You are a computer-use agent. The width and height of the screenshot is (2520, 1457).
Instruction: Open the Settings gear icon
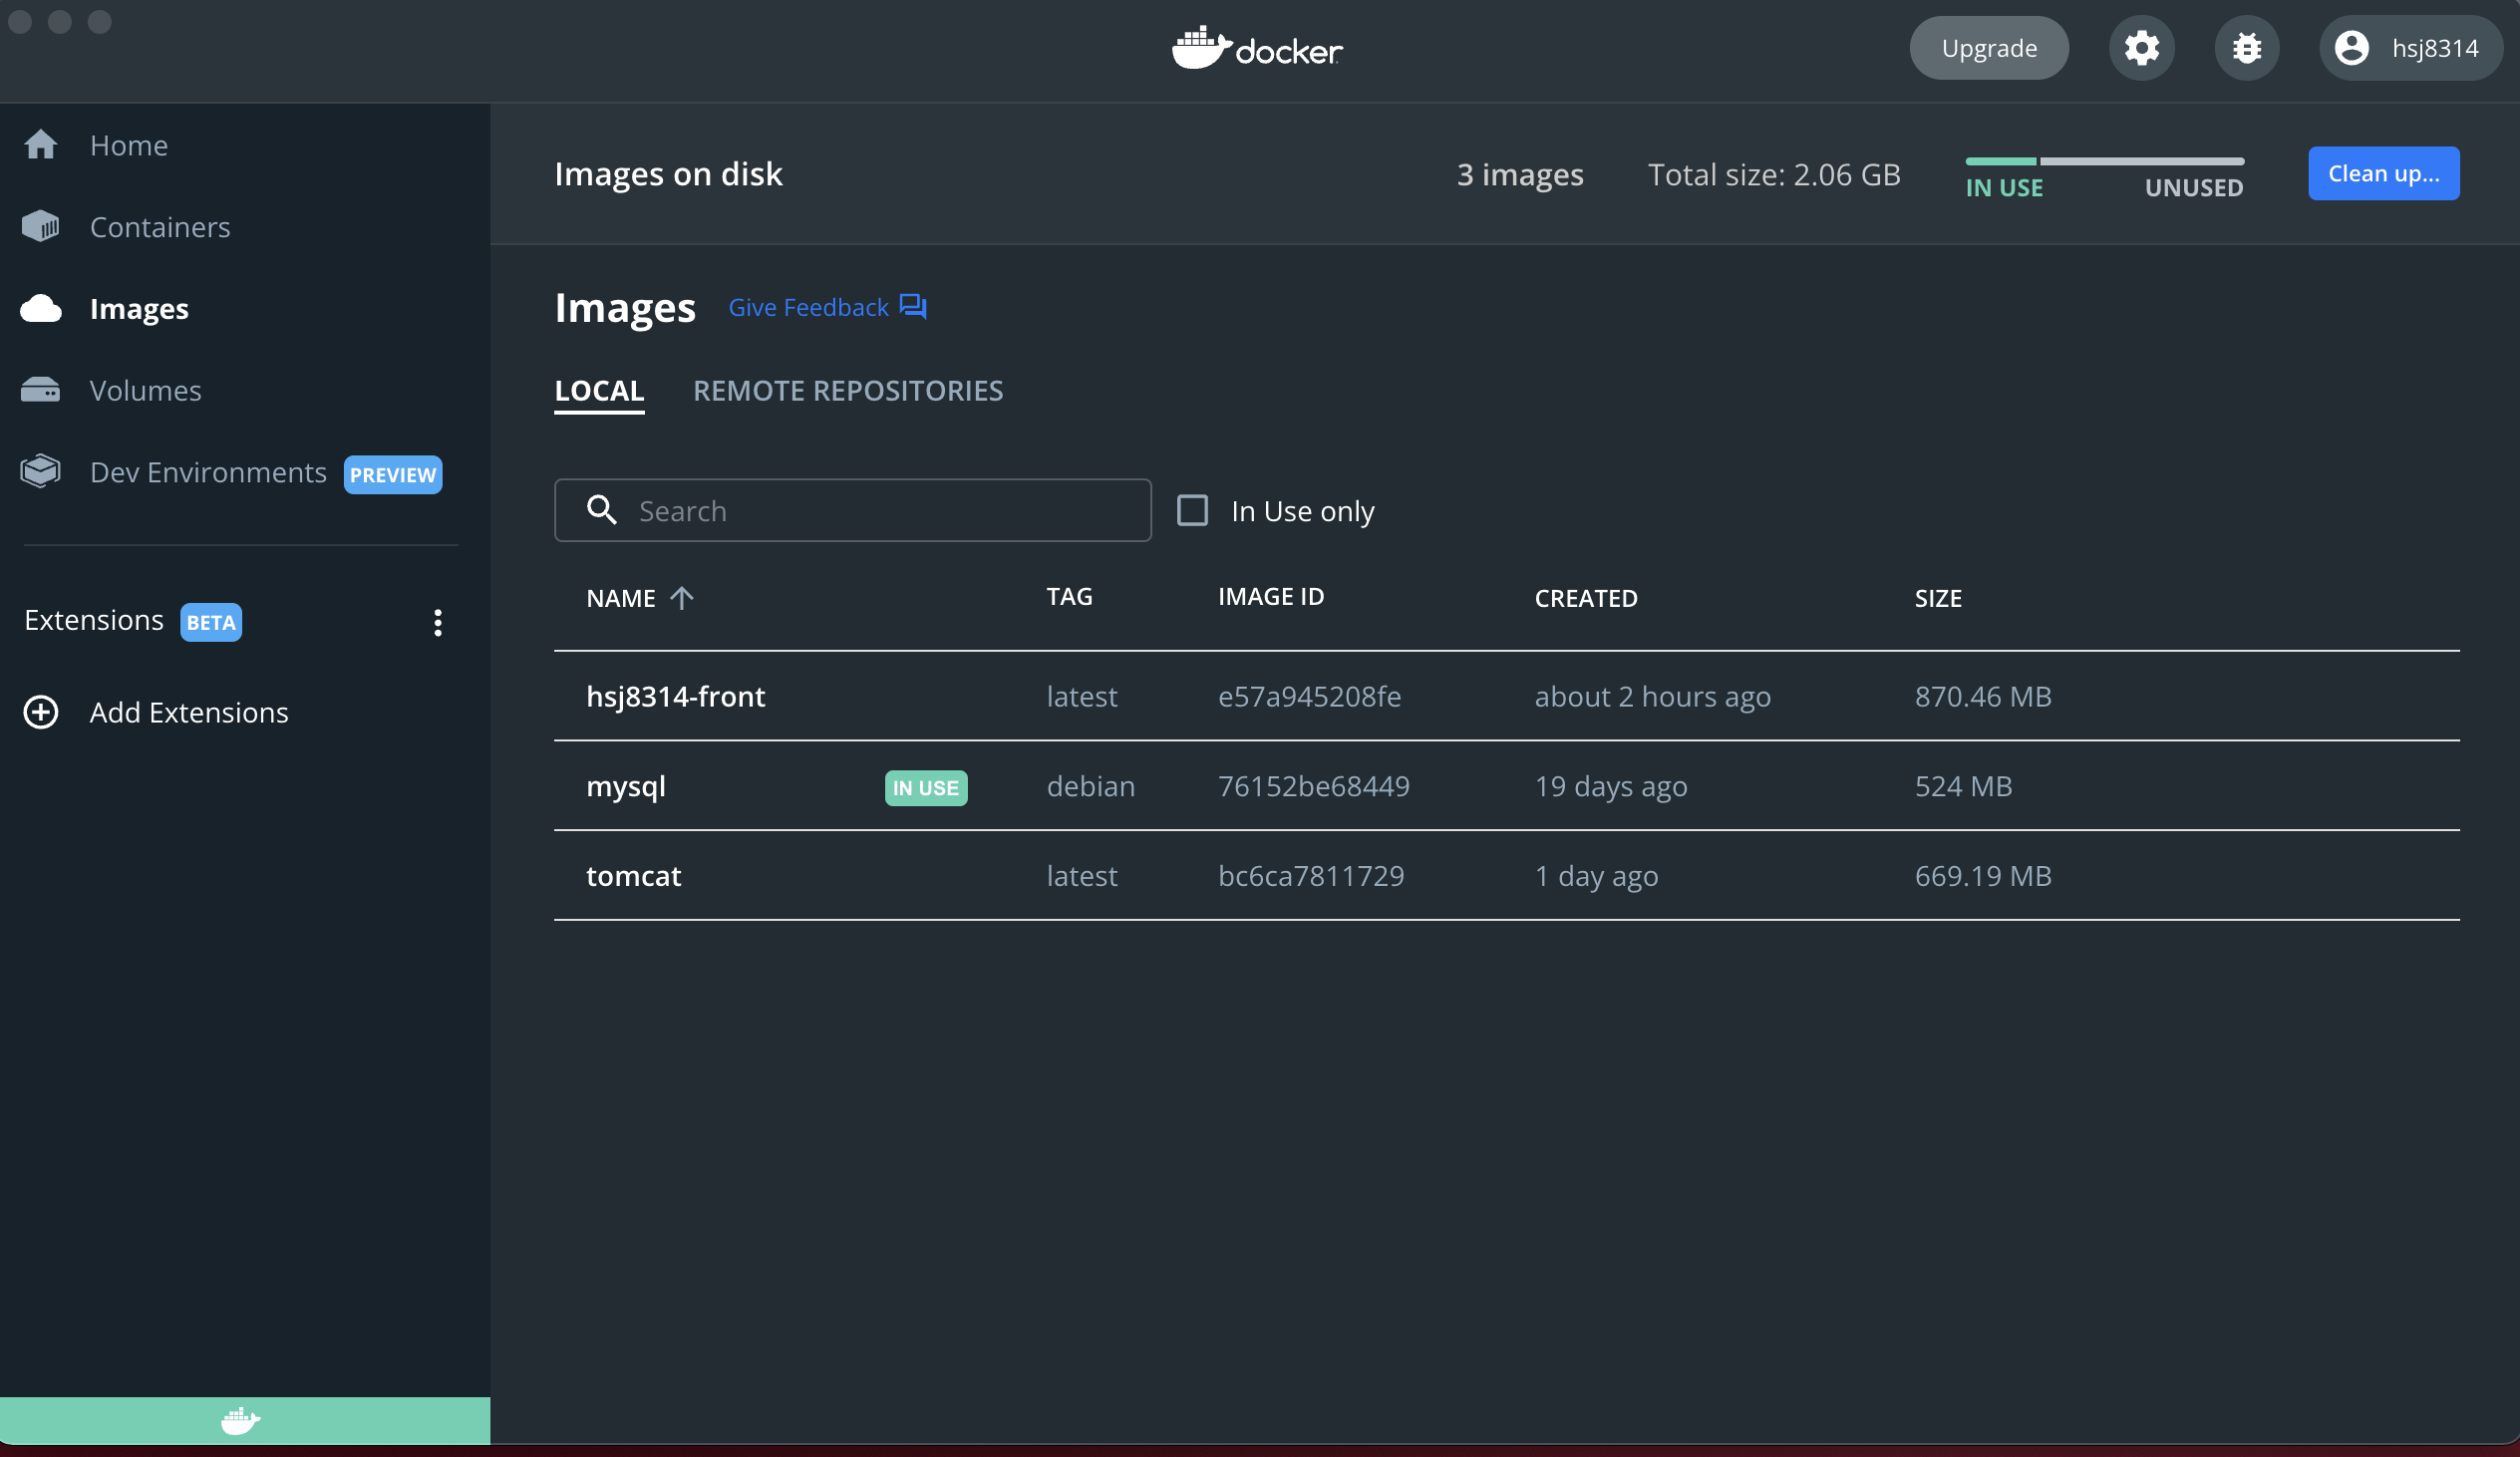[2141, 48]
